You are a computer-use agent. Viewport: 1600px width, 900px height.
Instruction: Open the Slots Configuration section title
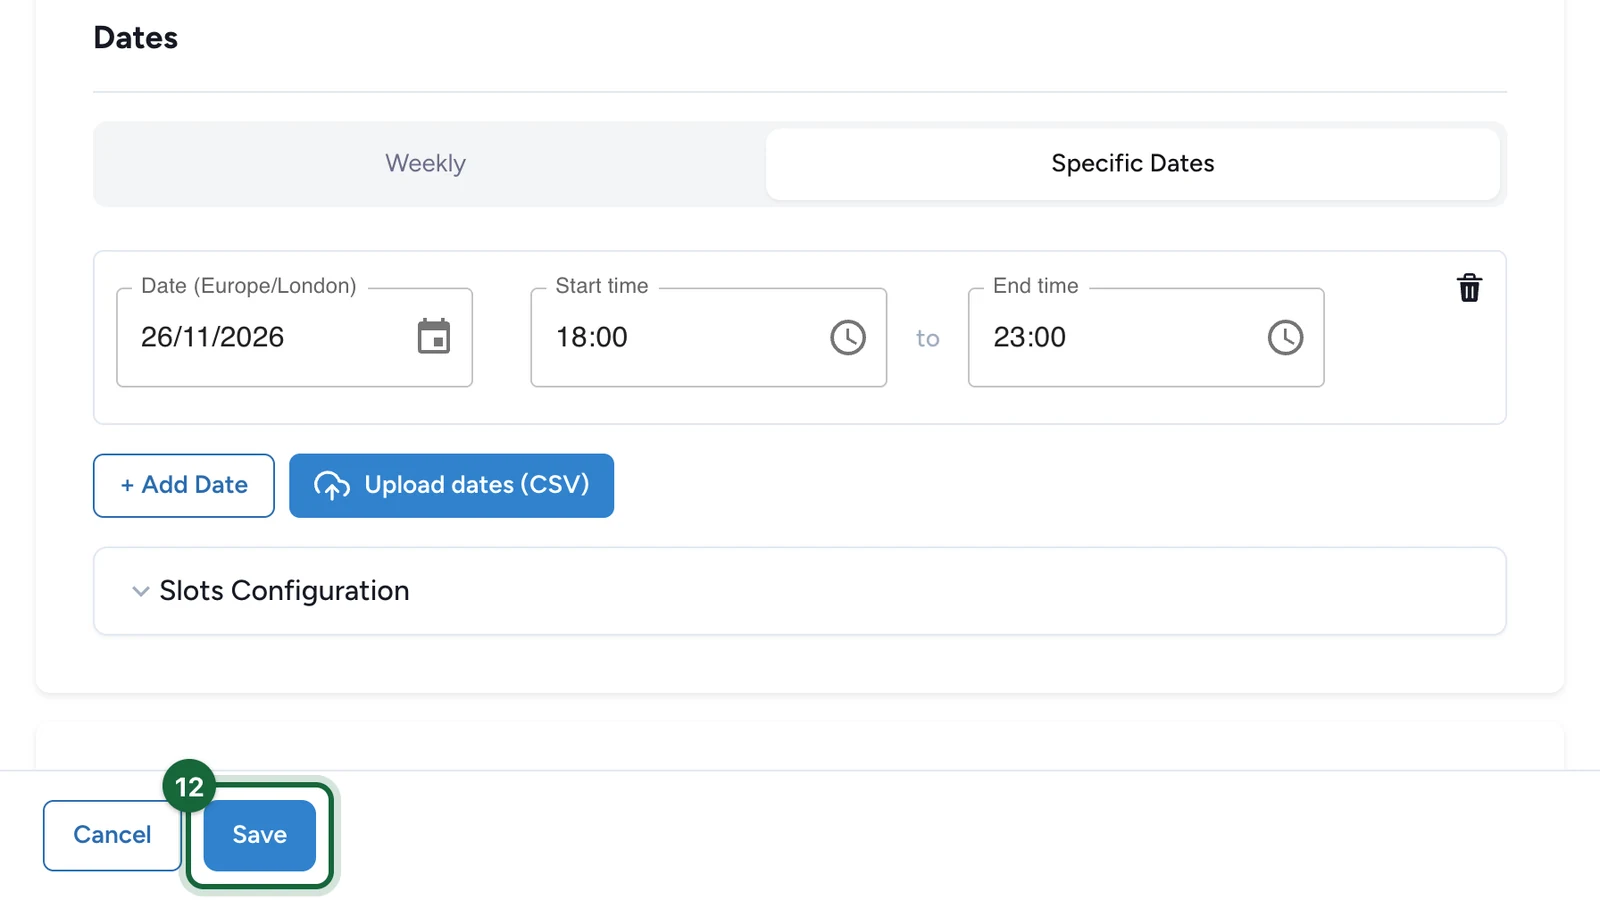(x=284, y=591)
